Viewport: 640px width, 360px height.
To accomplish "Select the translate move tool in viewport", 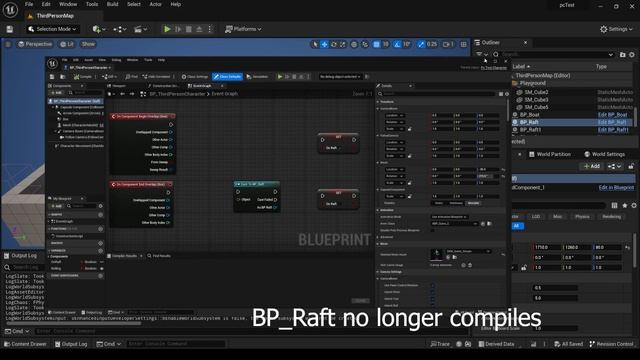I will coord(324,44).
